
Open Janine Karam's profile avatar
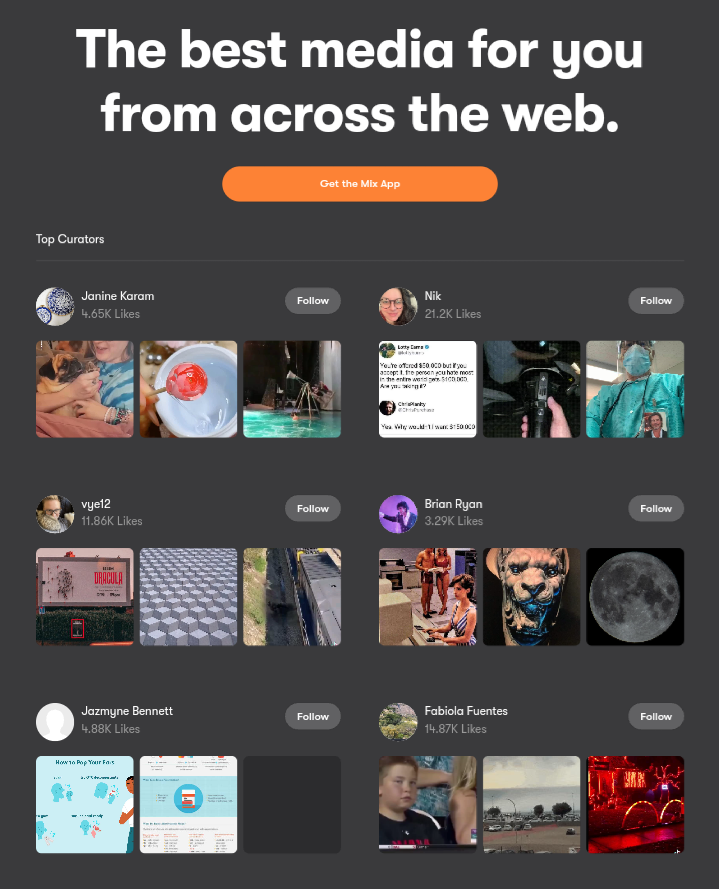tap(55, 306)
